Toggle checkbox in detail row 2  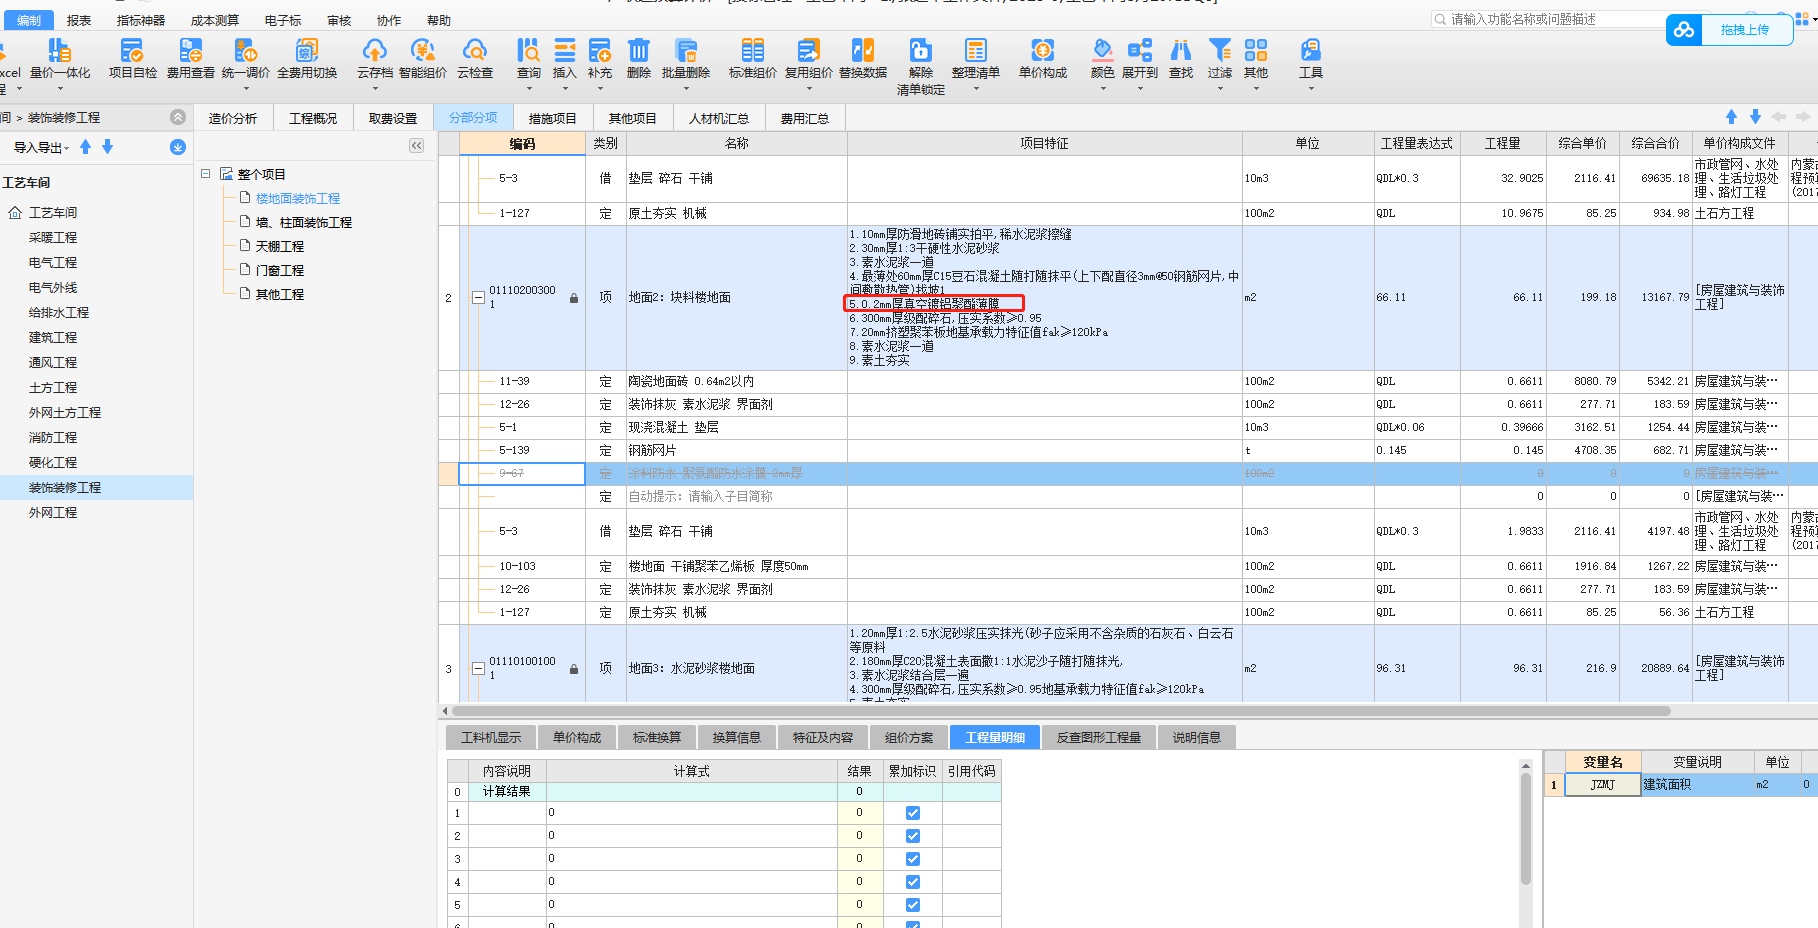pyautogui.click(x=913, y=836)
